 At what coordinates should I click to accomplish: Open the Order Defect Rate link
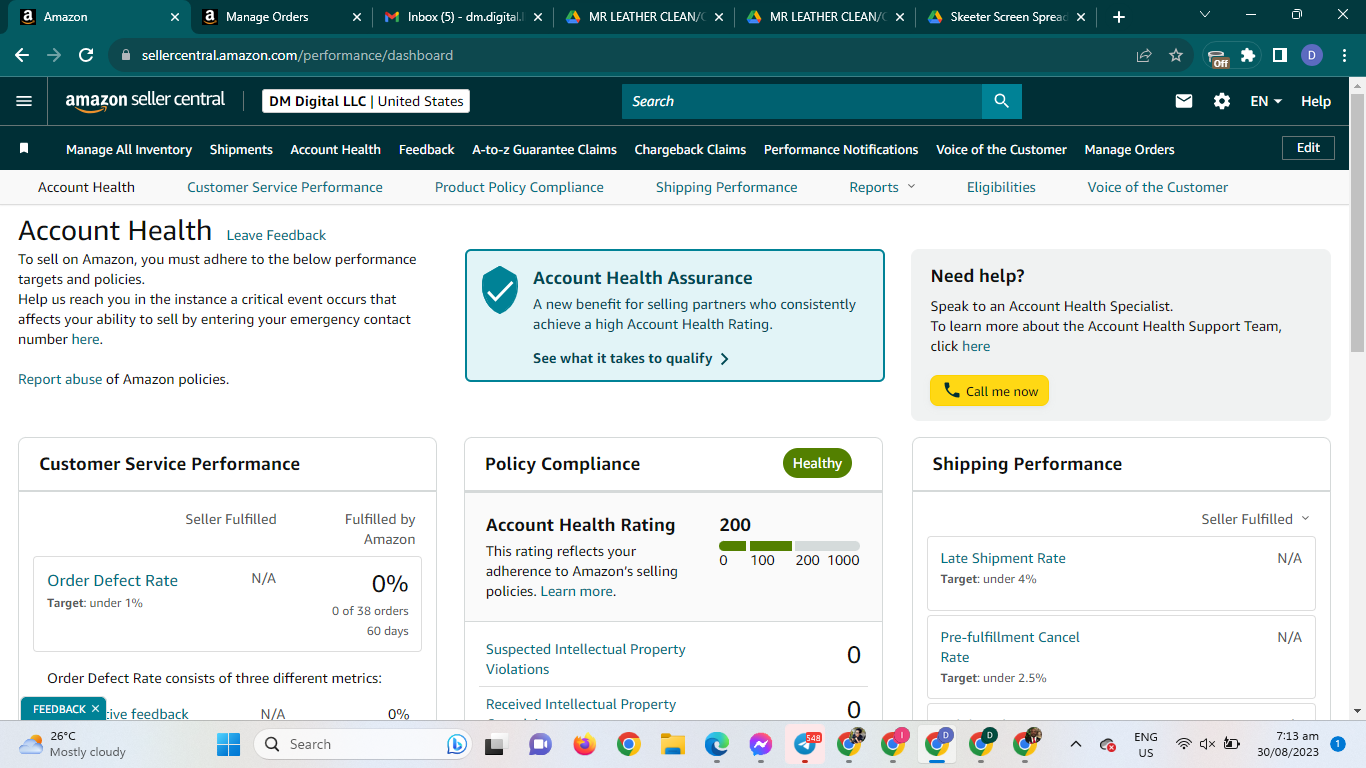(x=112, y=580)
